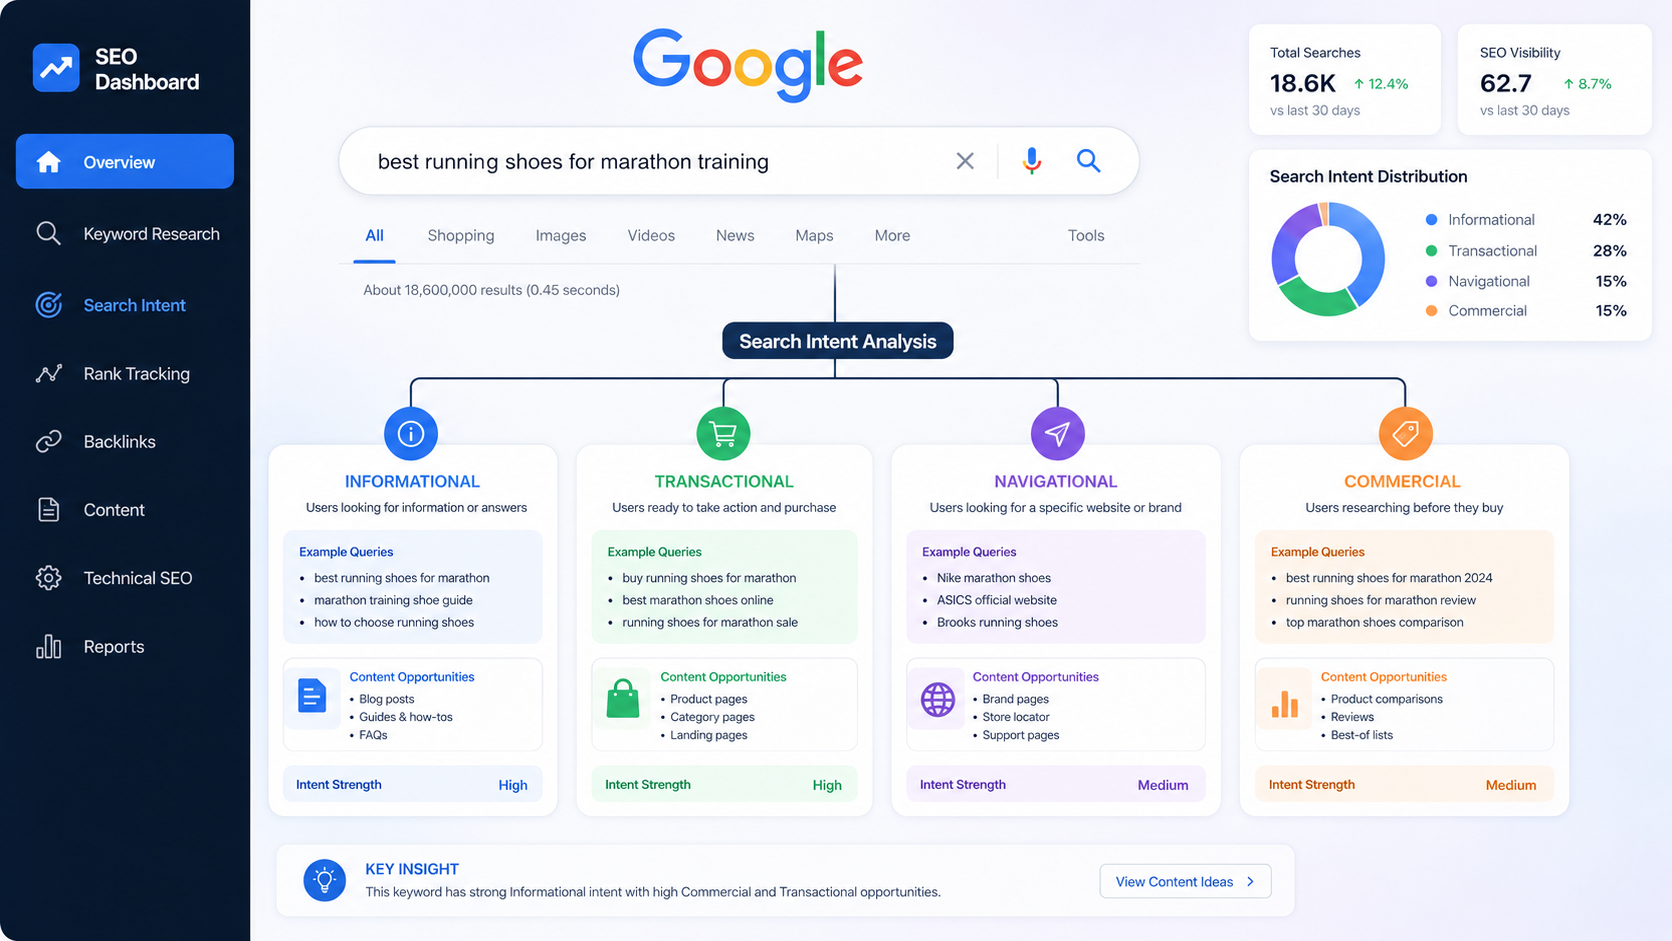Open Technical SEO in the sidebar
Image resolution: width=1672 pixels, height=941 pixels.
coord(125,578)
